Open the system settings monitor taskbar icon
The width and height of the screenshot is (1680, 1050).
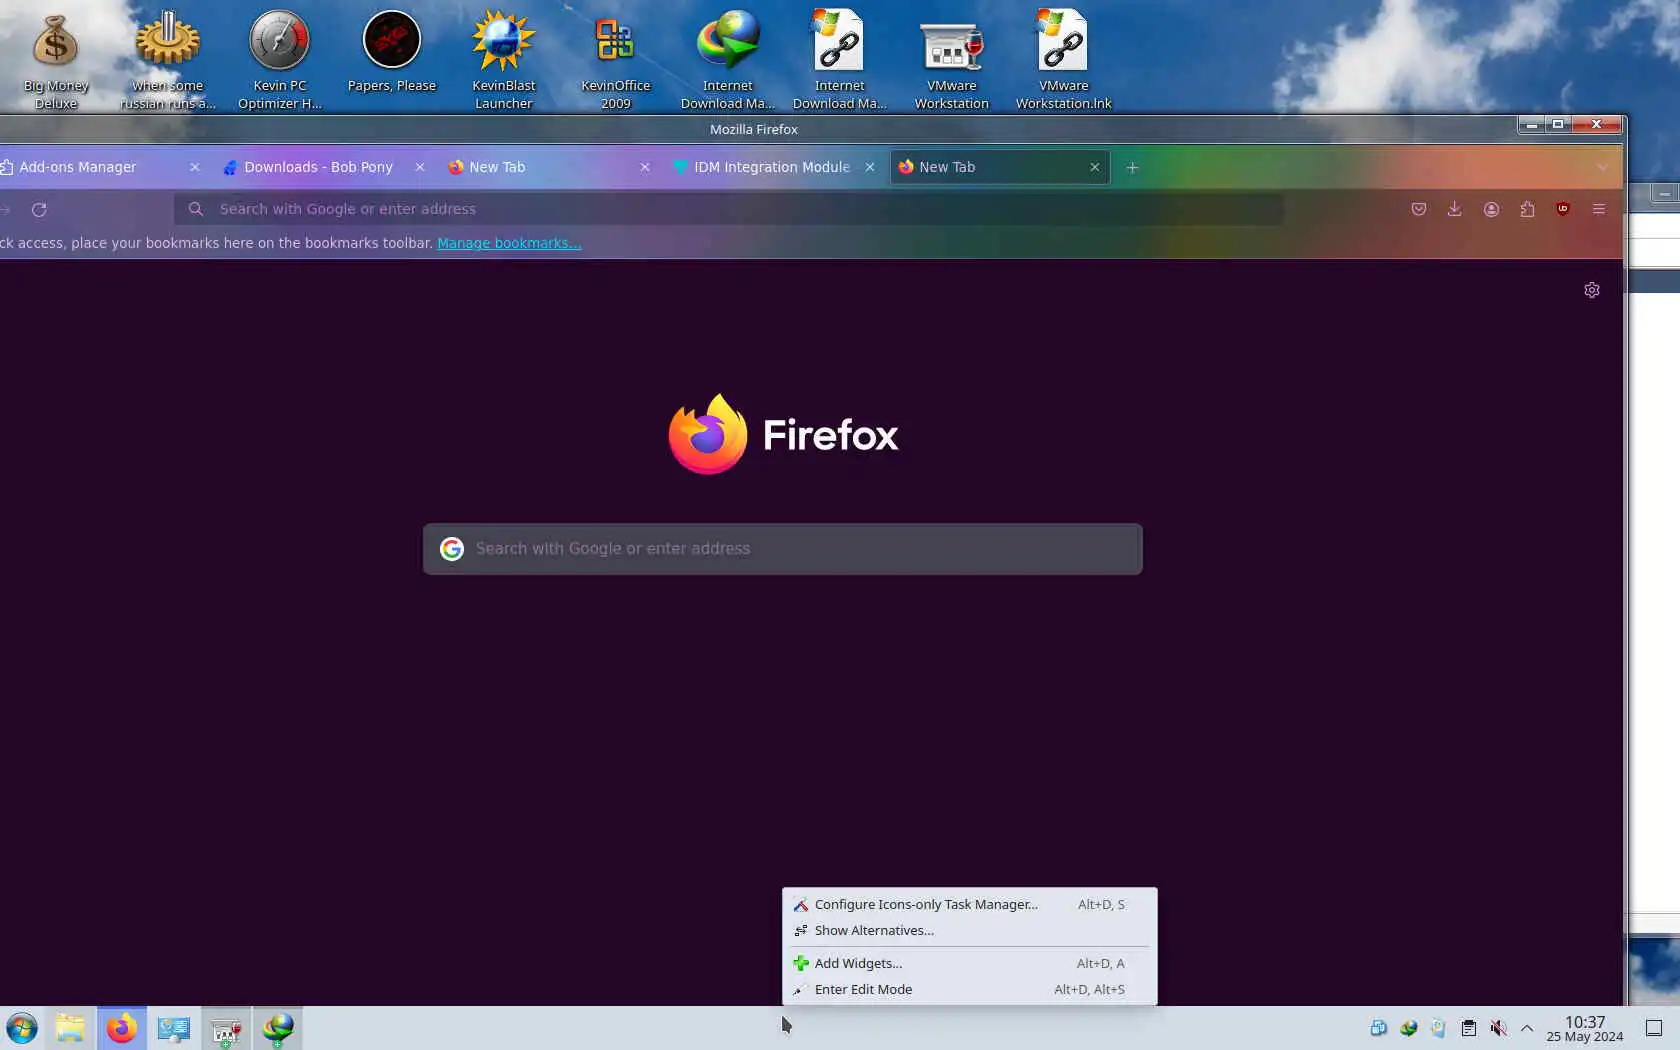click(174, 1028)
